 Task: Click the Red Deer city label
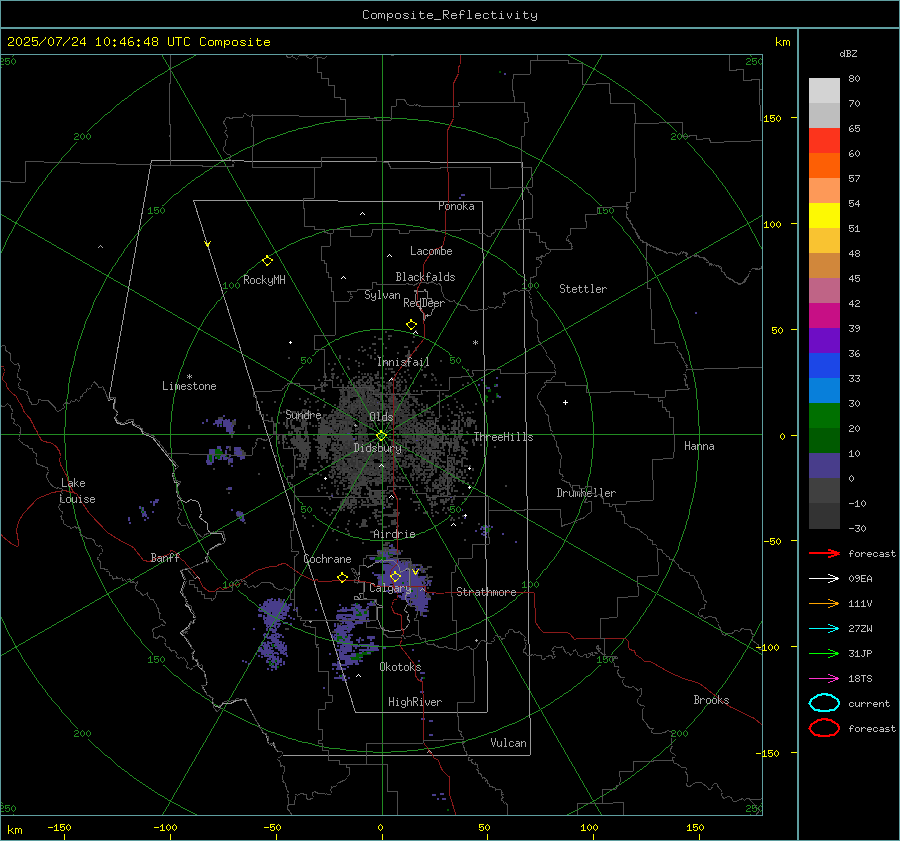(x=424, y=303)
